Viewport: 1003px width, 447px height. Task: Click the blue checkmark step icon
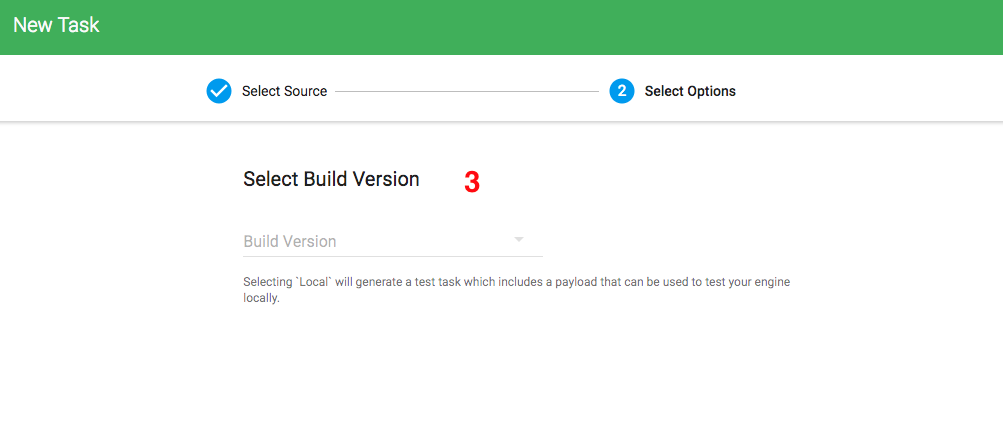point(219,91)
